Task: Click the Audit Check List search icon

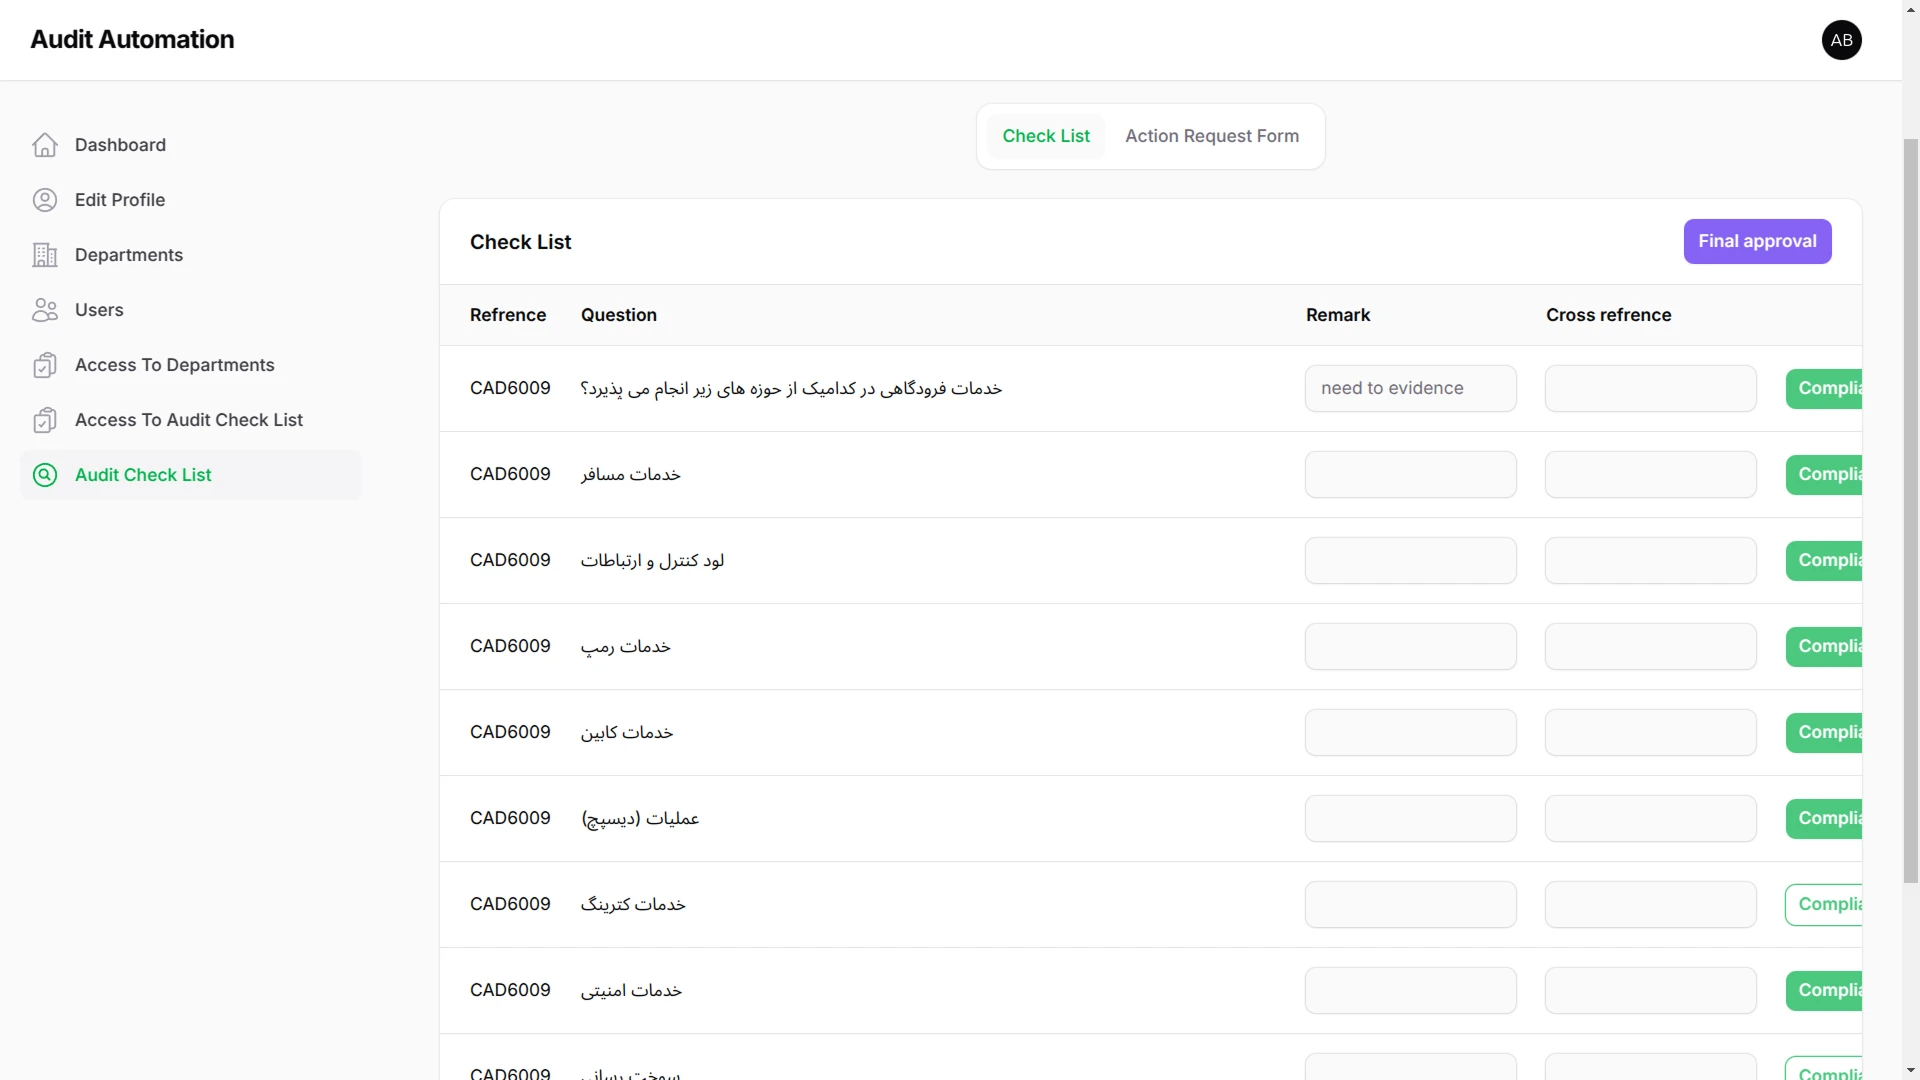Action: 45,475
